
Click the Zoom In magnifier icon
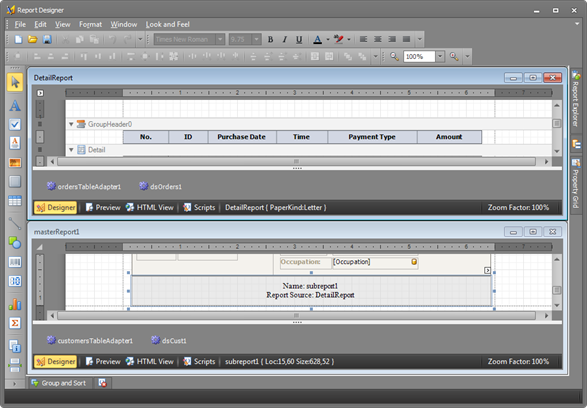[x=454, y=57]
